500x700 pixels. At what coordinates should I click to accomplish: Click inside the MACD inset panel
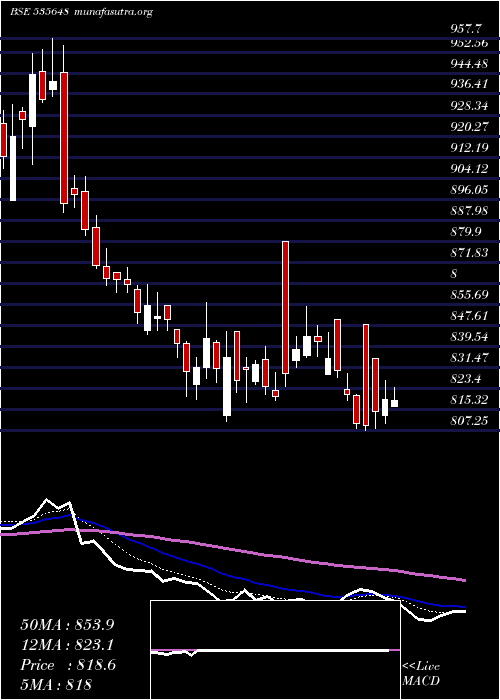tap(275, 650)
